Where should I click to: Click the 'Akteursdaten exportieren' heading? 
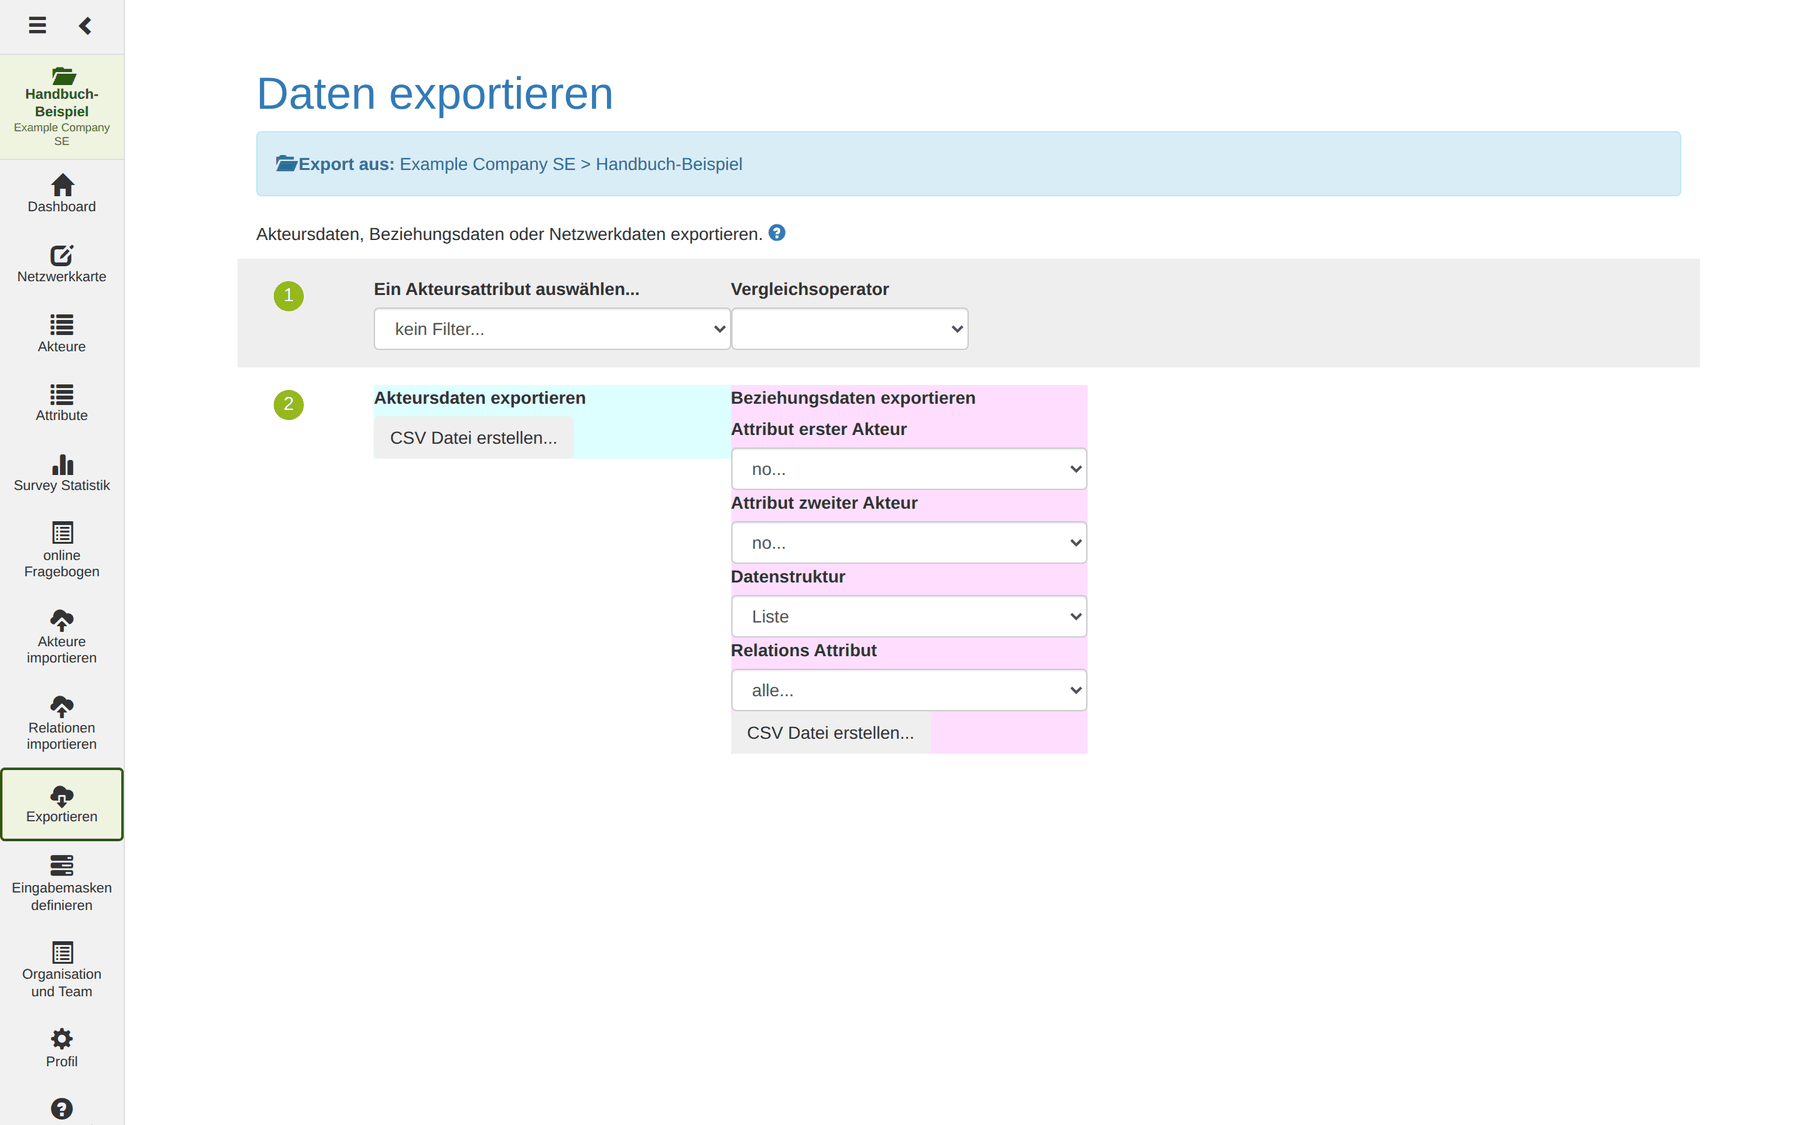click(x=480, y=398)
